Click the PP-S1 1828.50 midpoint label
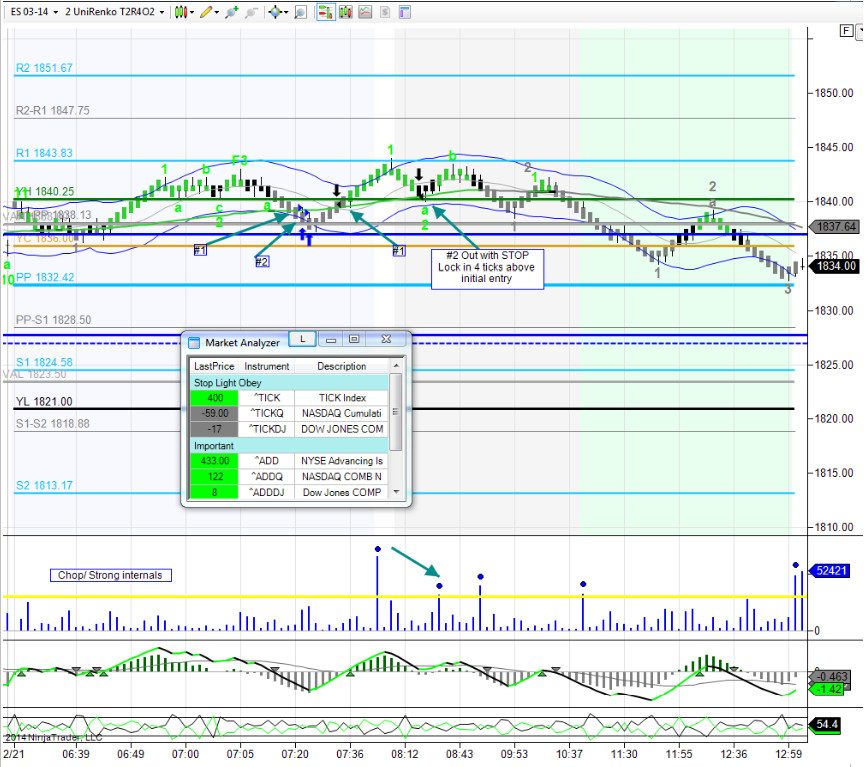 54,320
